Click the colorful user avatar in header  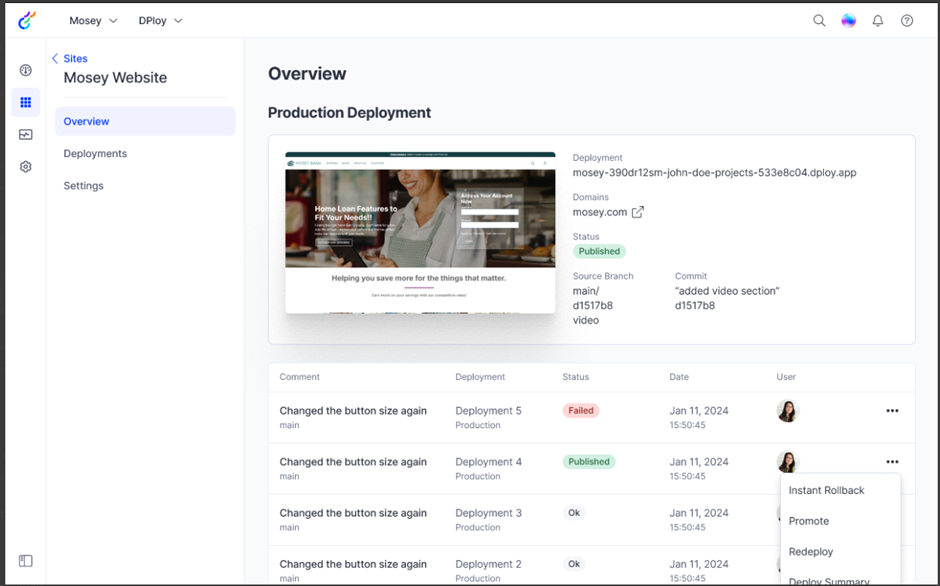point(849,20)
